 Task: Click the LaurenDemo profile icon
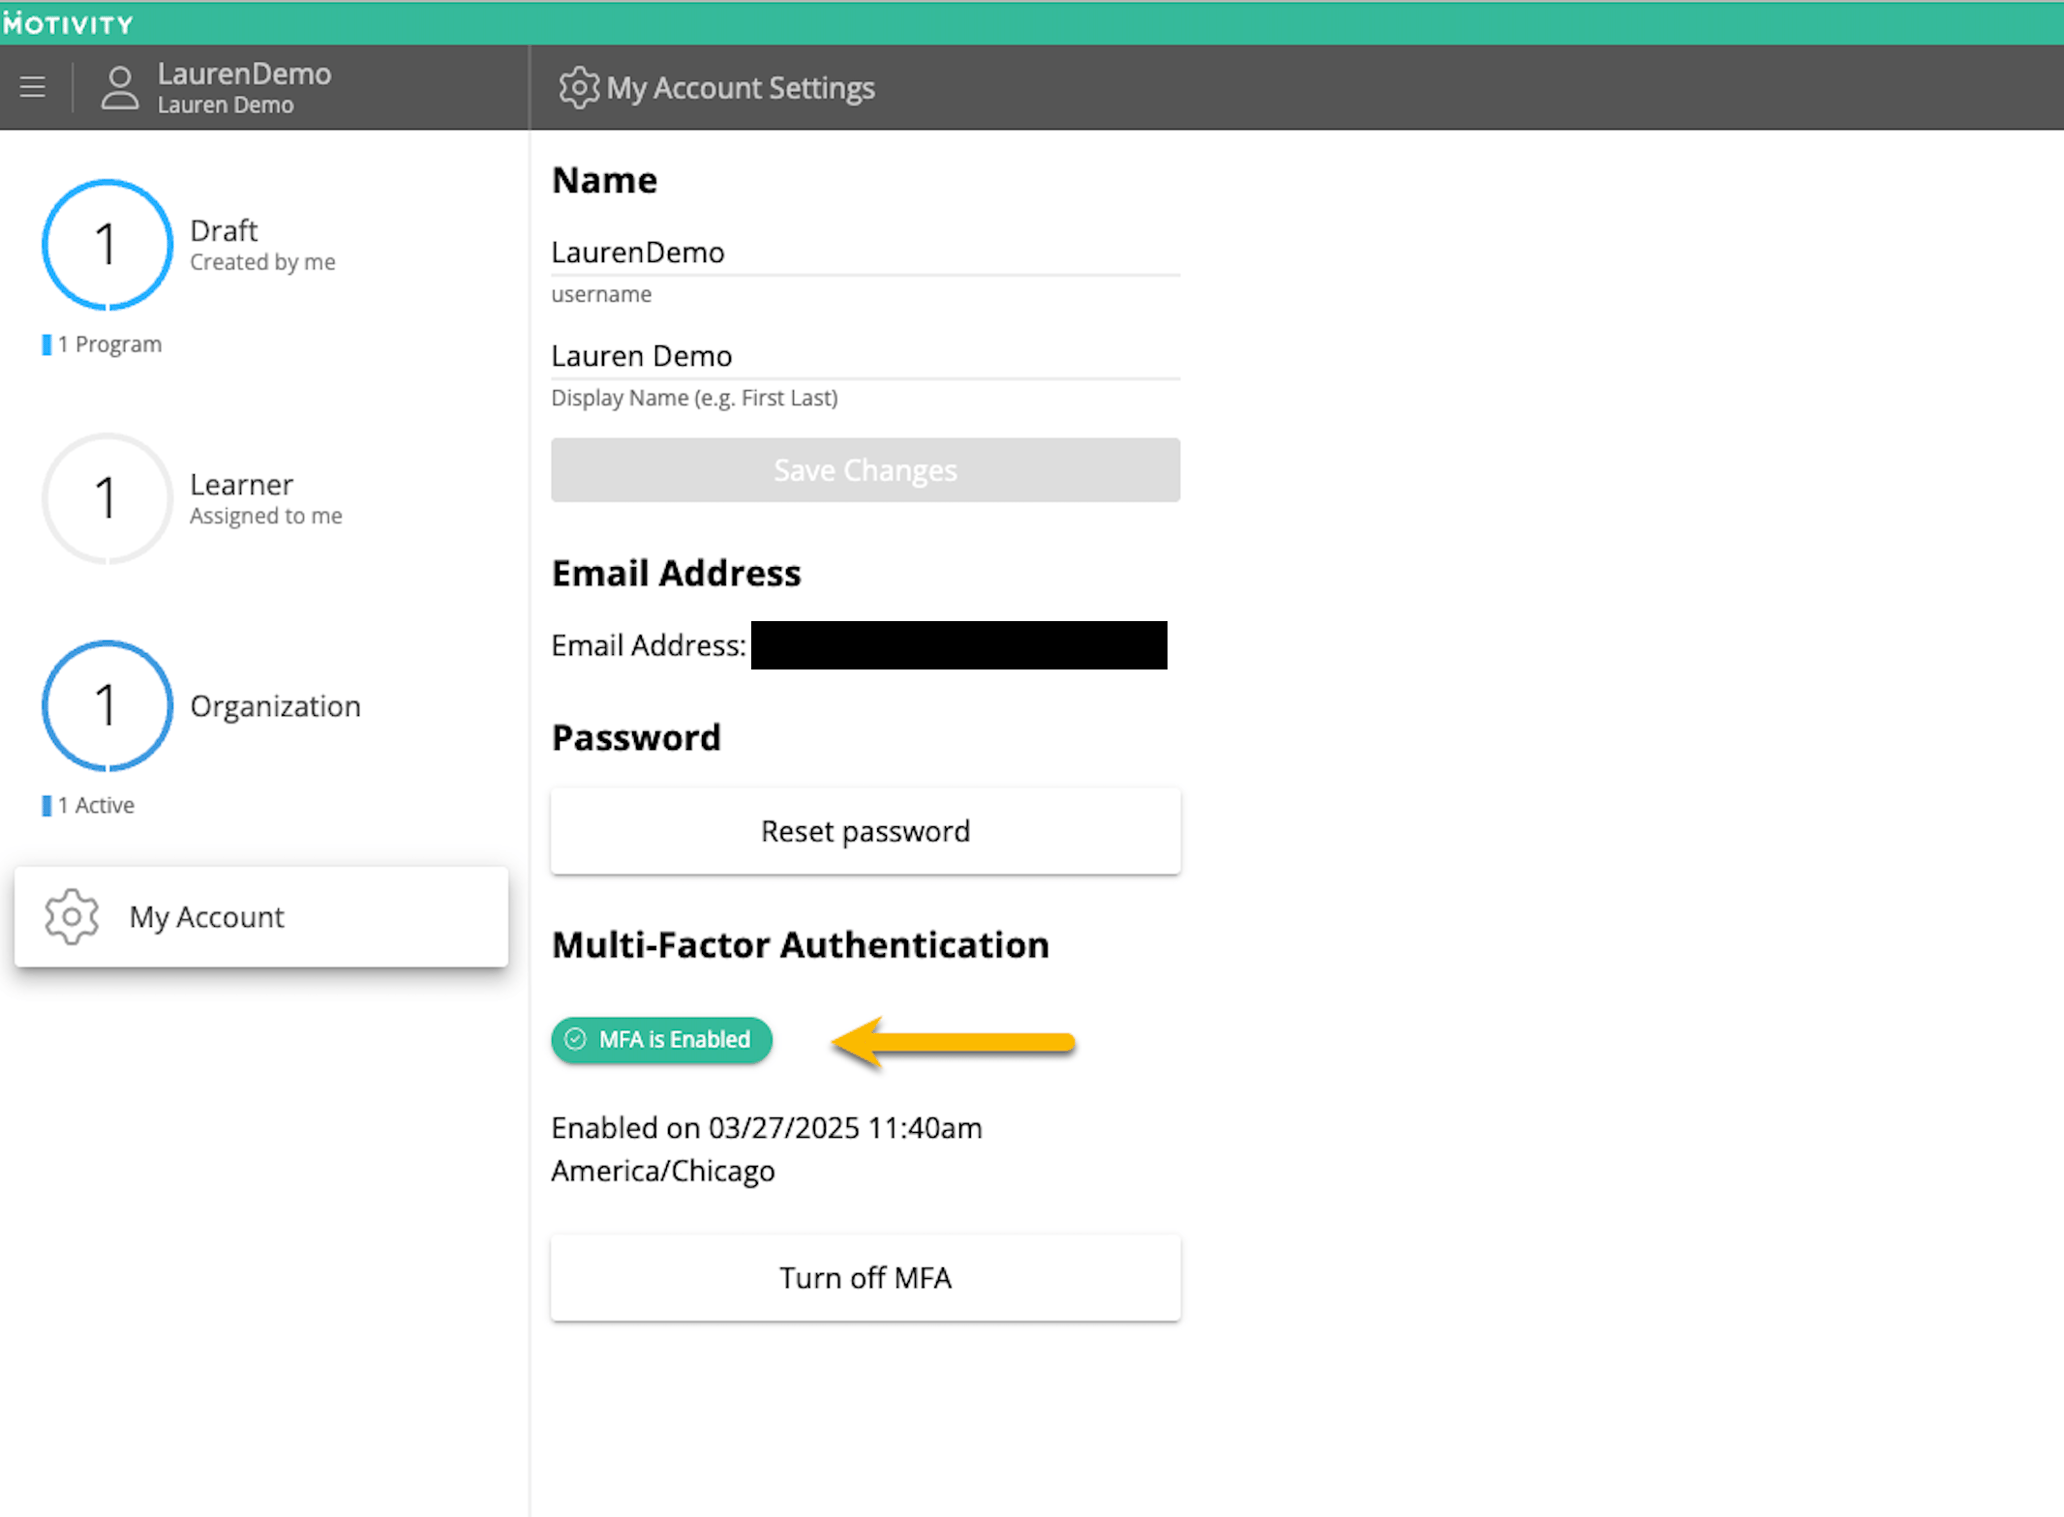click(120, 87)
